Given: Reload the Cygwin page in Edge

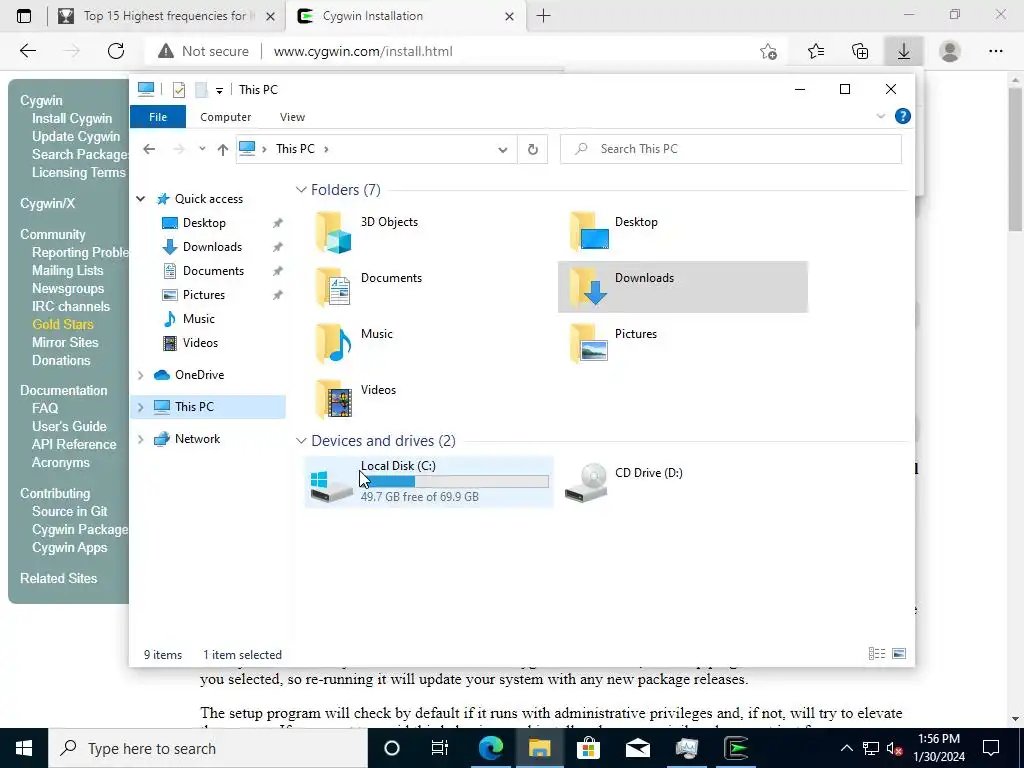Looking at the screenshot, I should click(116, 51).
